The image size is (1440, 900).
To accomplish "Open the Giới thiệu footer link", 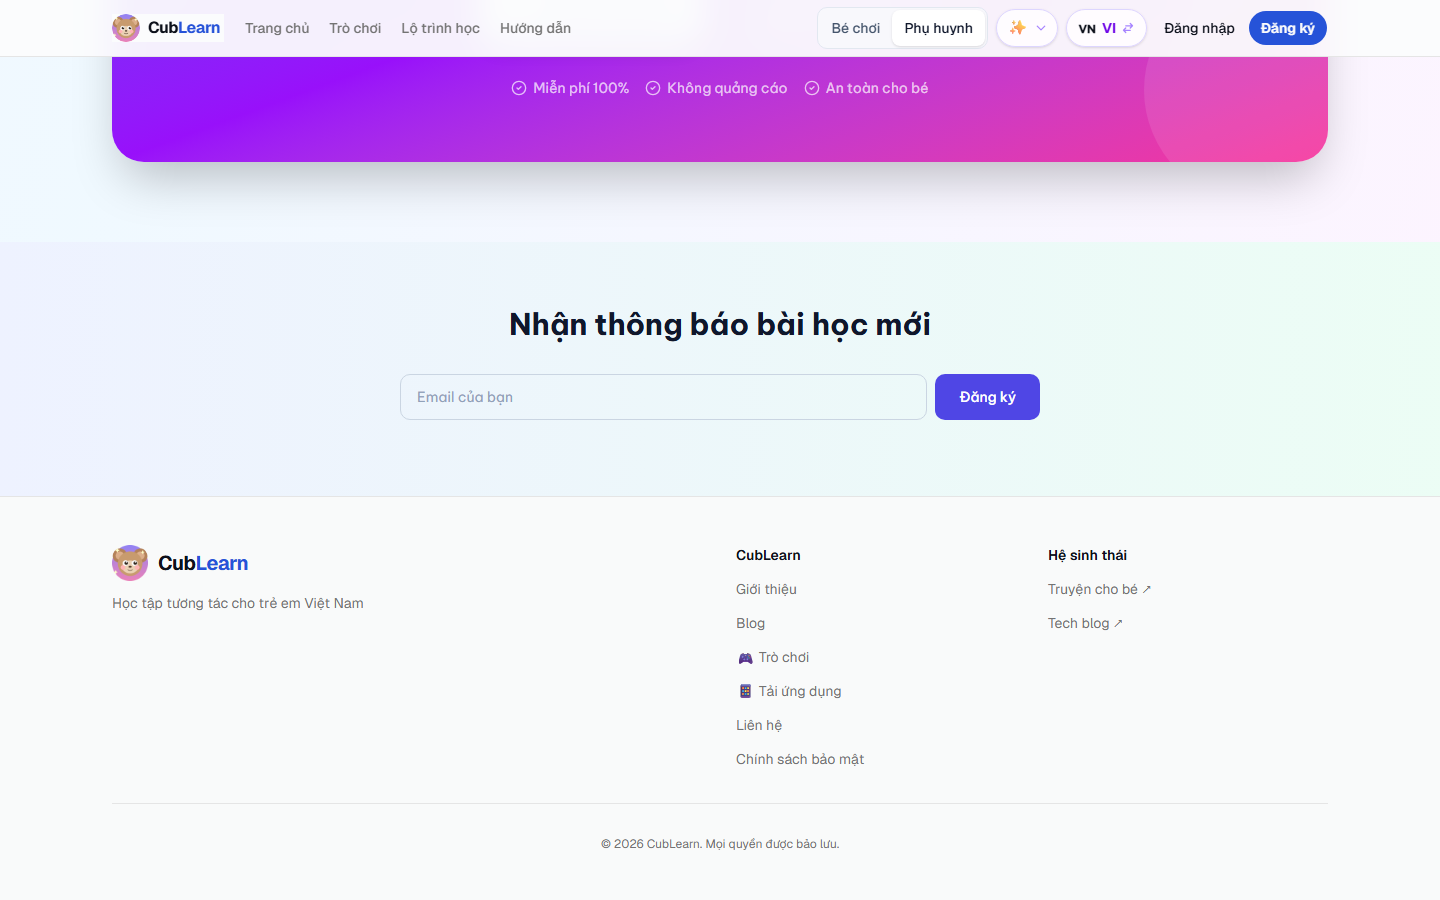I will point(766,589).
